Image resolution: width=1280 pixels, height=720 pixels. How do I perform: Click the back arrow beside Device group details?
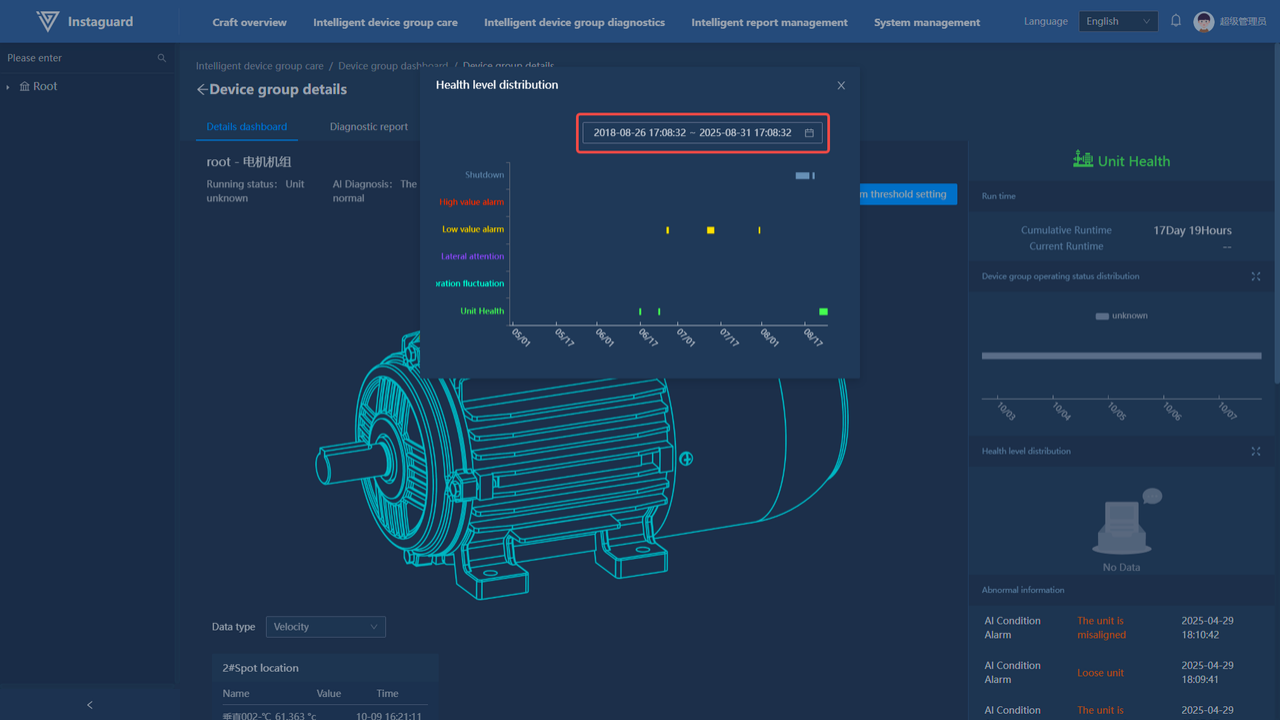[202, 90]
